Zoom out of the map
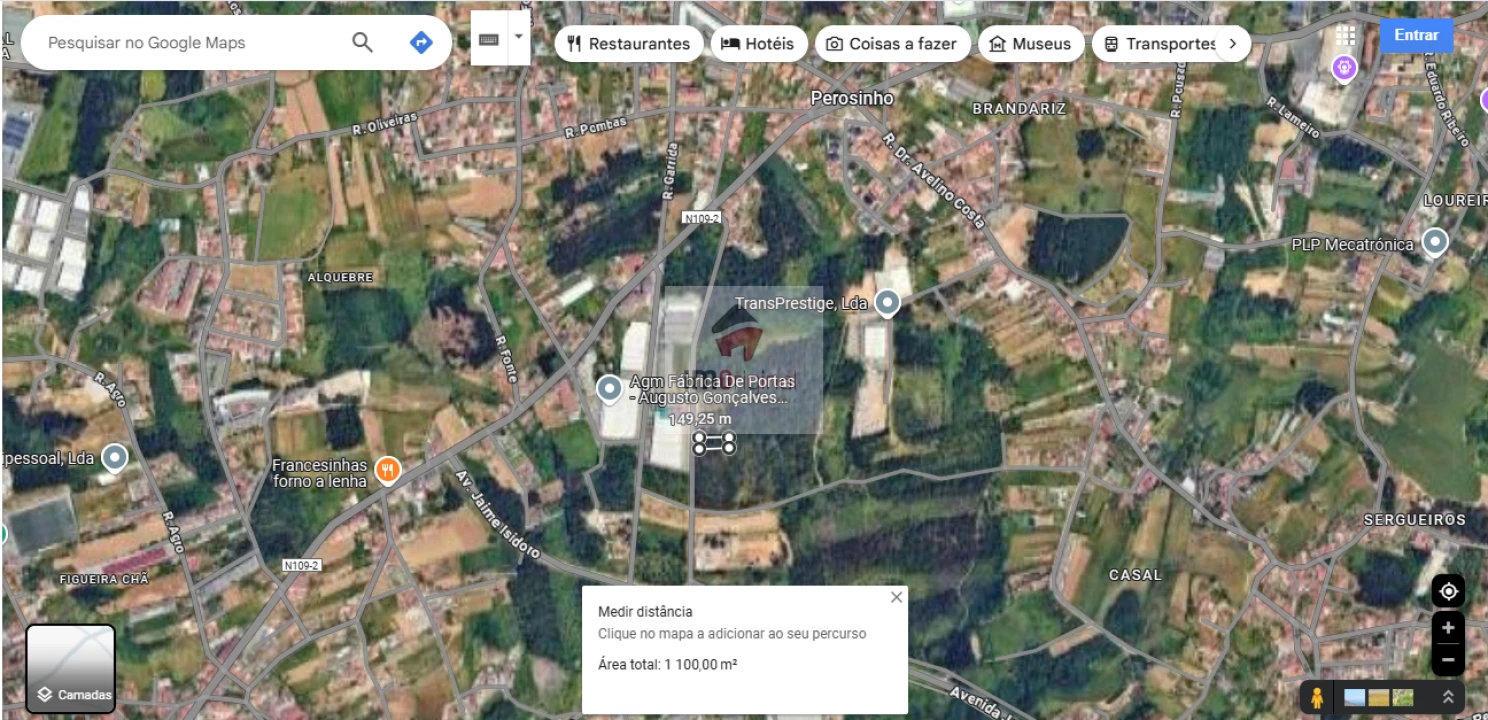 (1448, 660)
